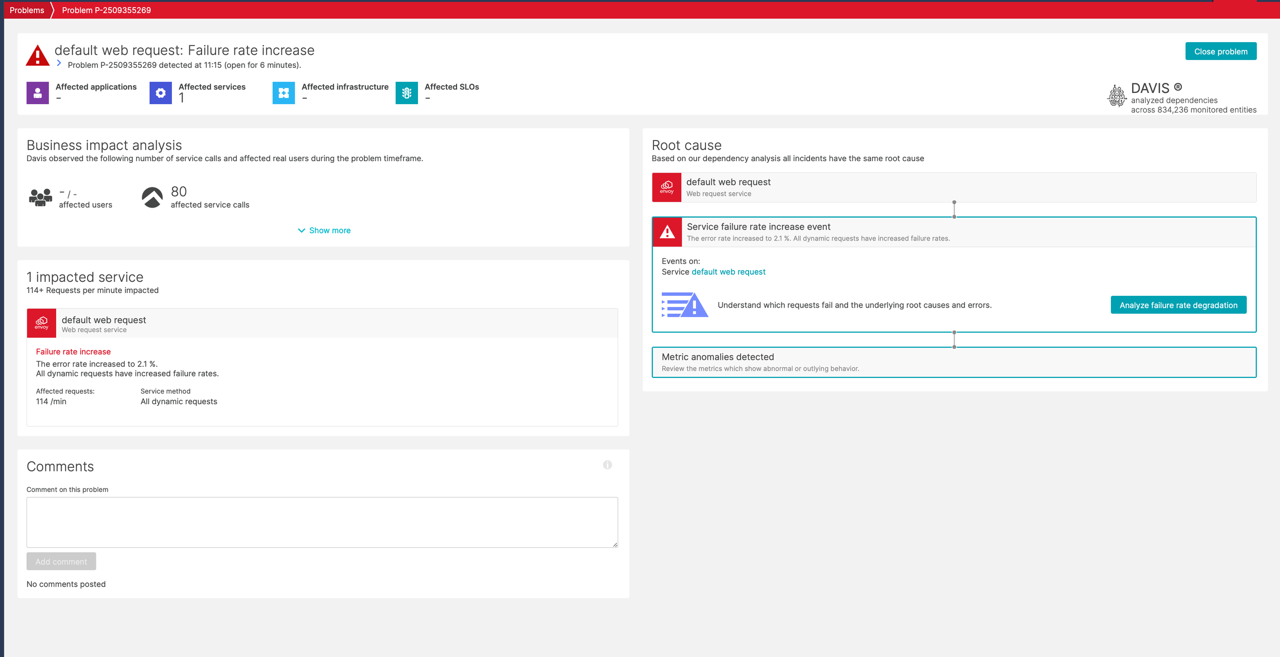
Task: Click 'All dynamic requests' service method value
Action: [x=179, y=402]
